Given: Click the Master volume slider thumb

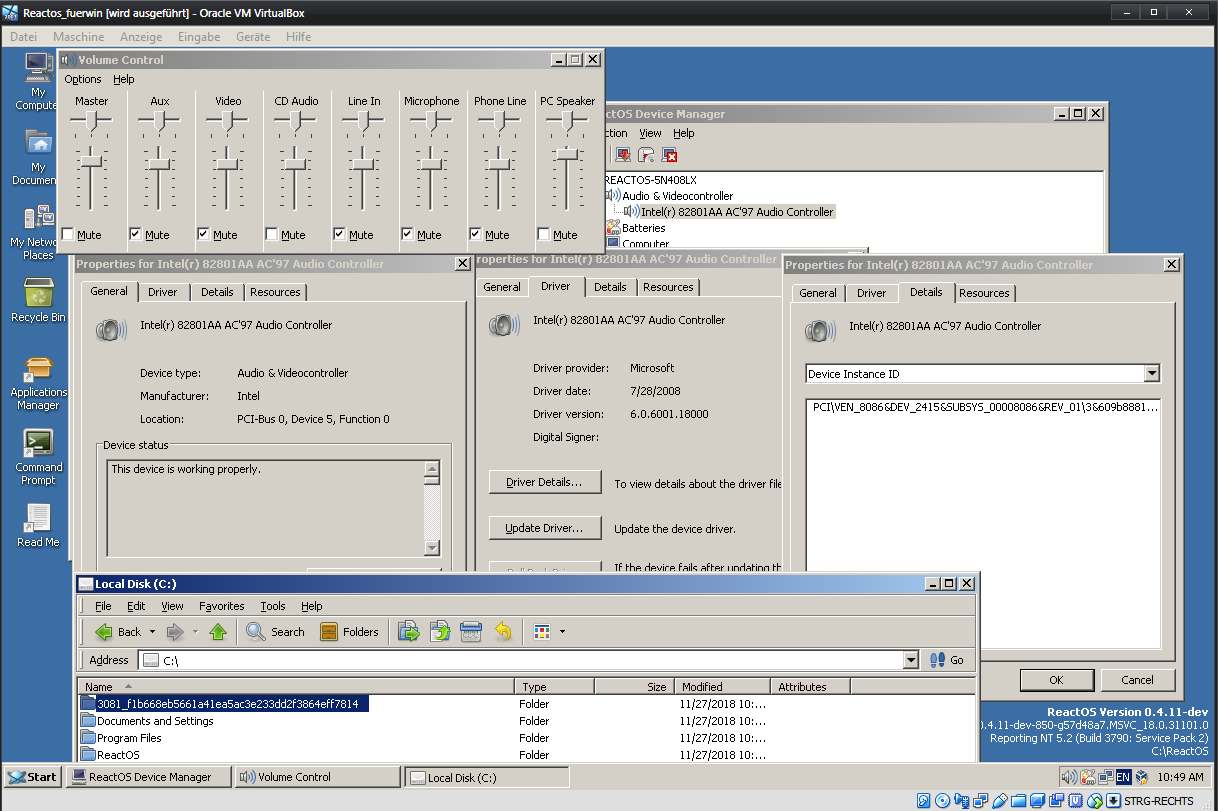Looking at the screenshot, I should [92, 160].
